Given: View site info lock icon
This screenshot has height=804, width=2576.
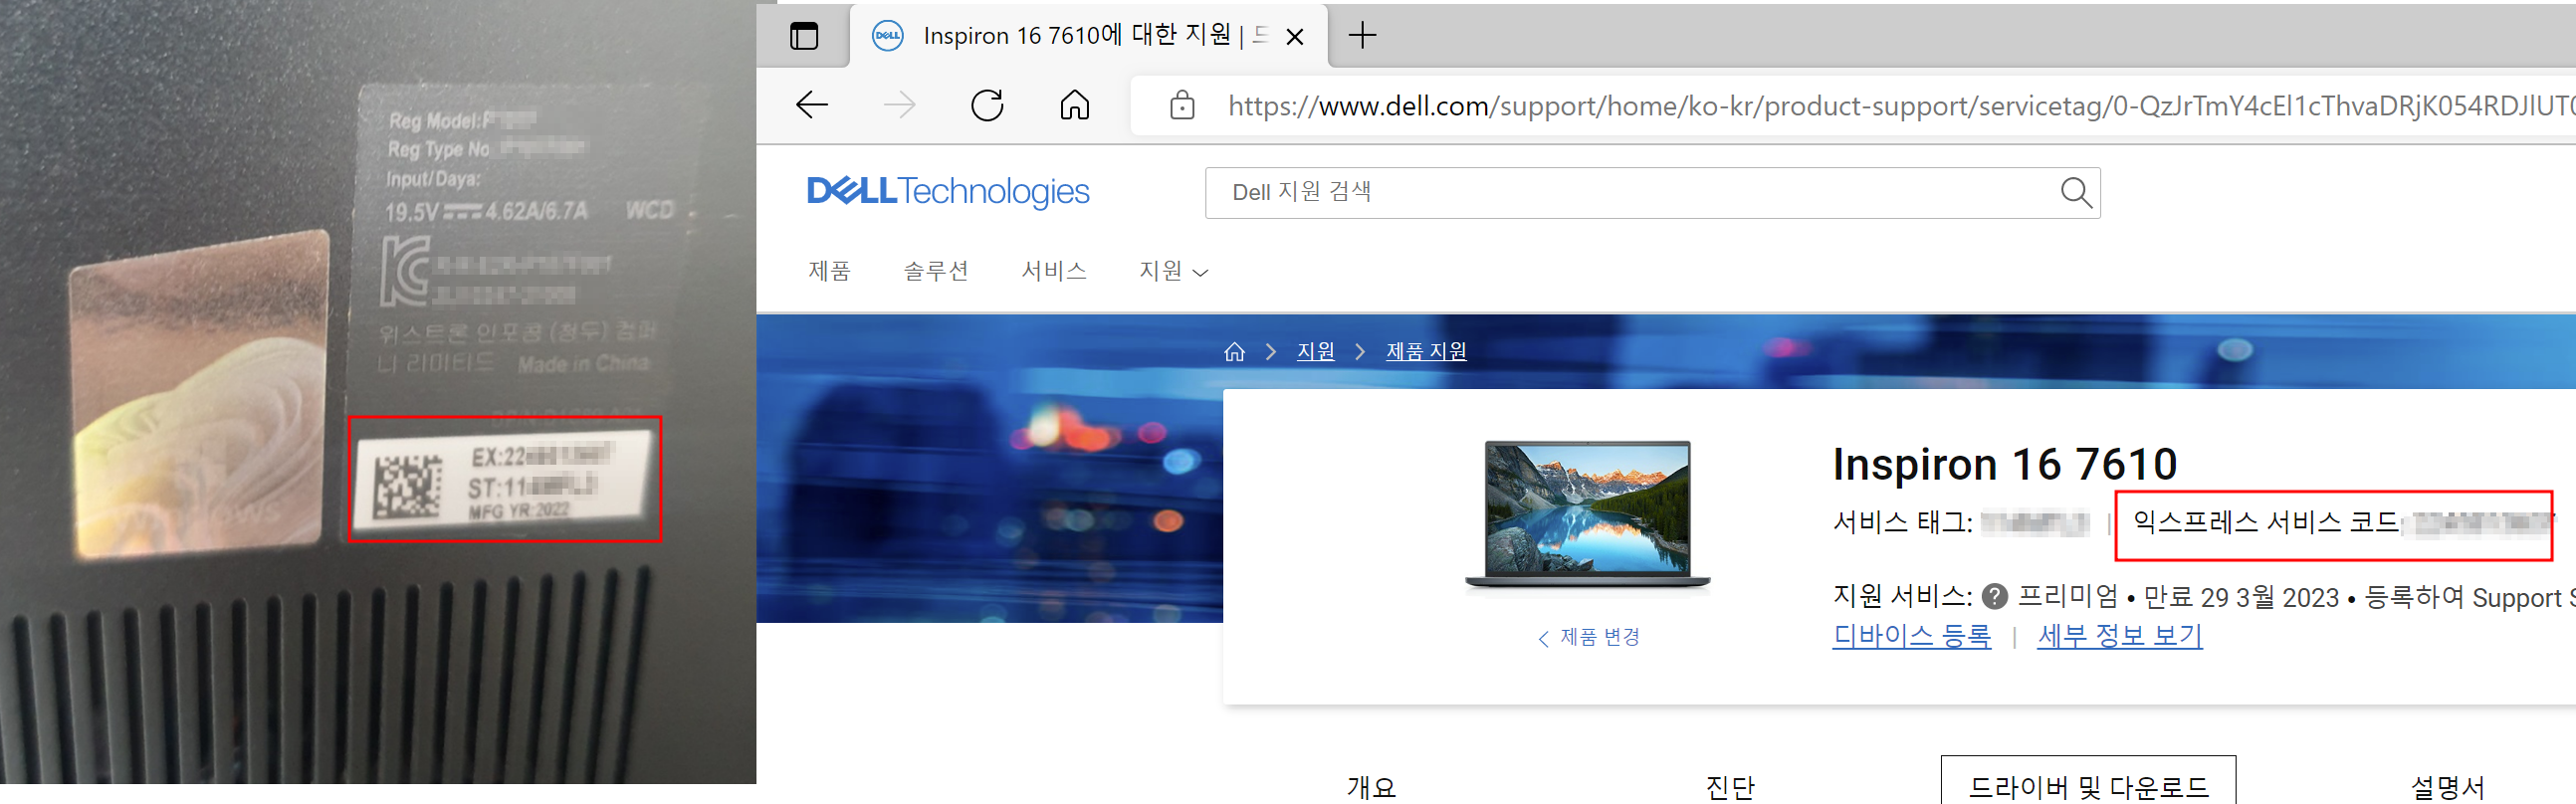Looking at the screenshot, I should (1182, 105).
